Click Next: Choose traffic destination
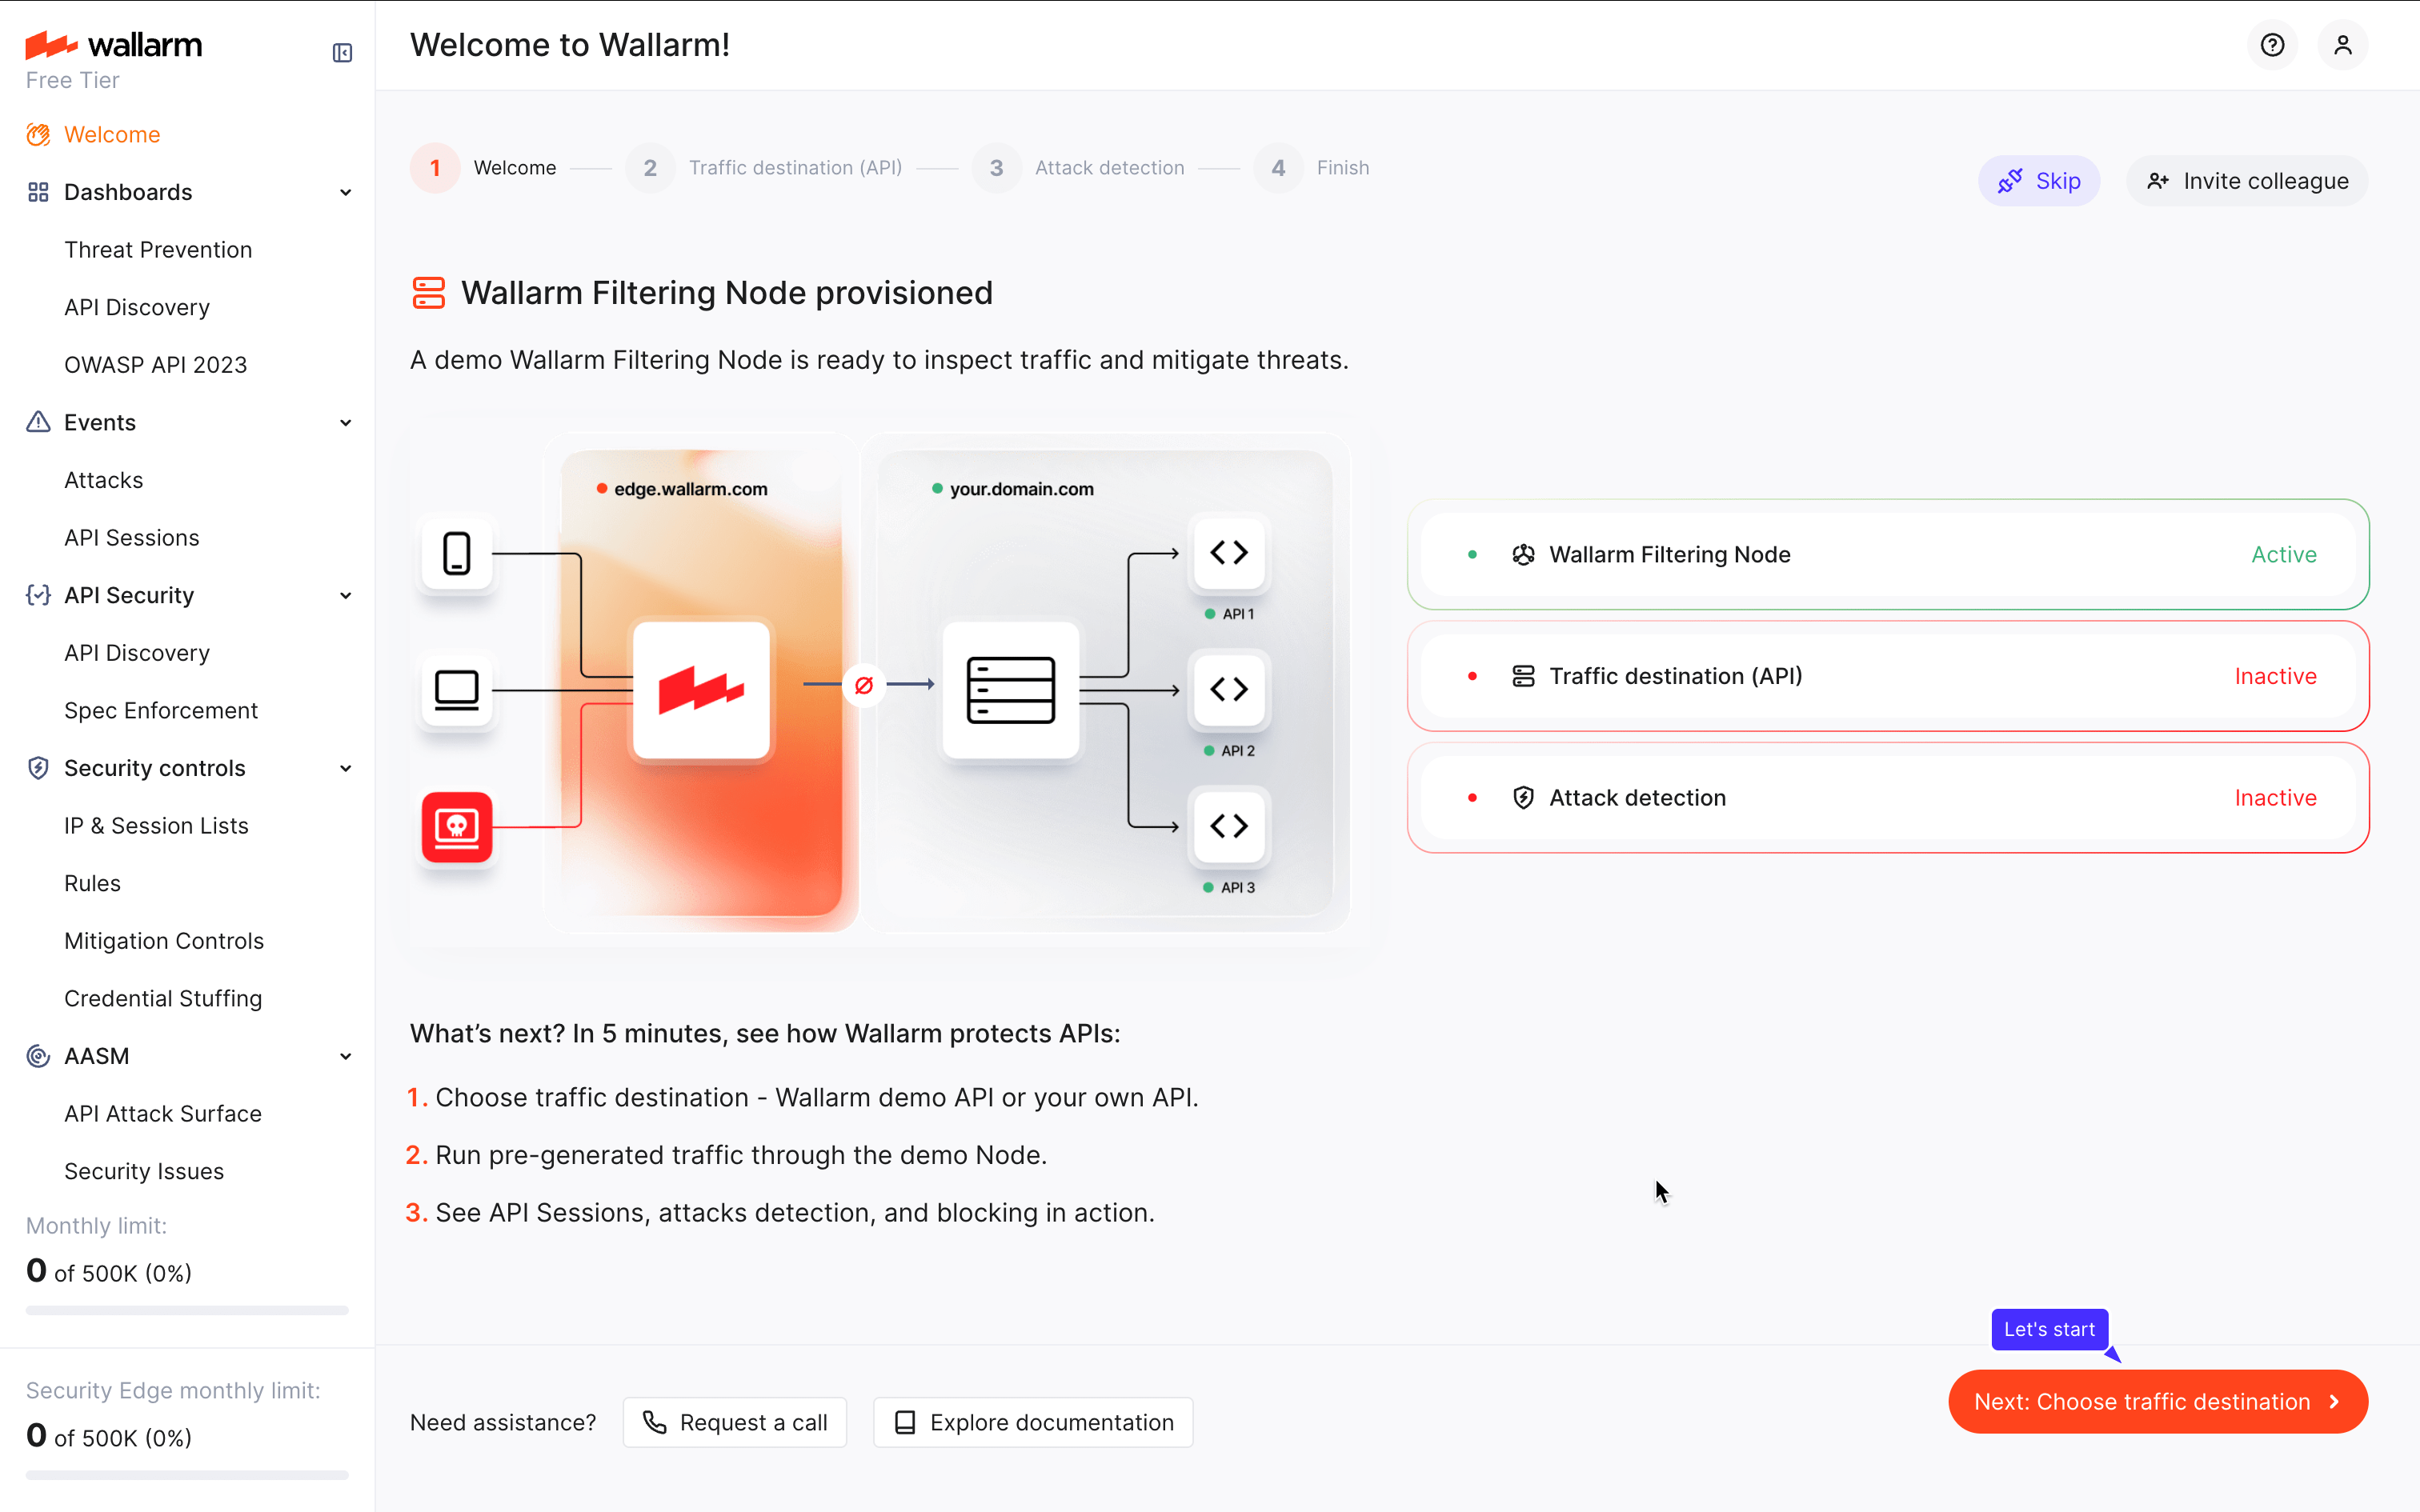Image resolution: width=2420 pixels, height=1512 pixels. pos(2157,1401)
